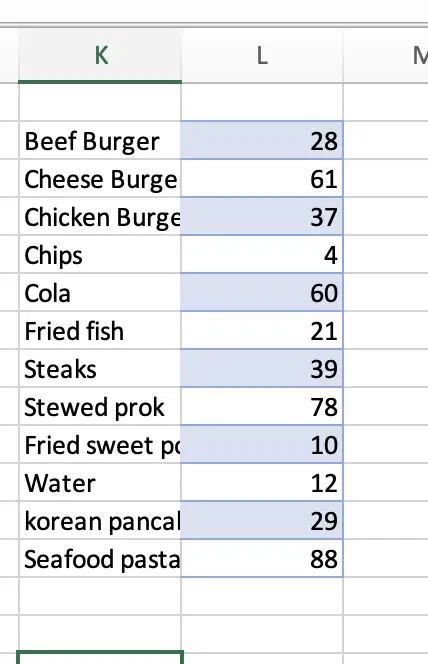
Task: Click the cell containing 88
Action: pyautogui.click(x=262, y=559)
